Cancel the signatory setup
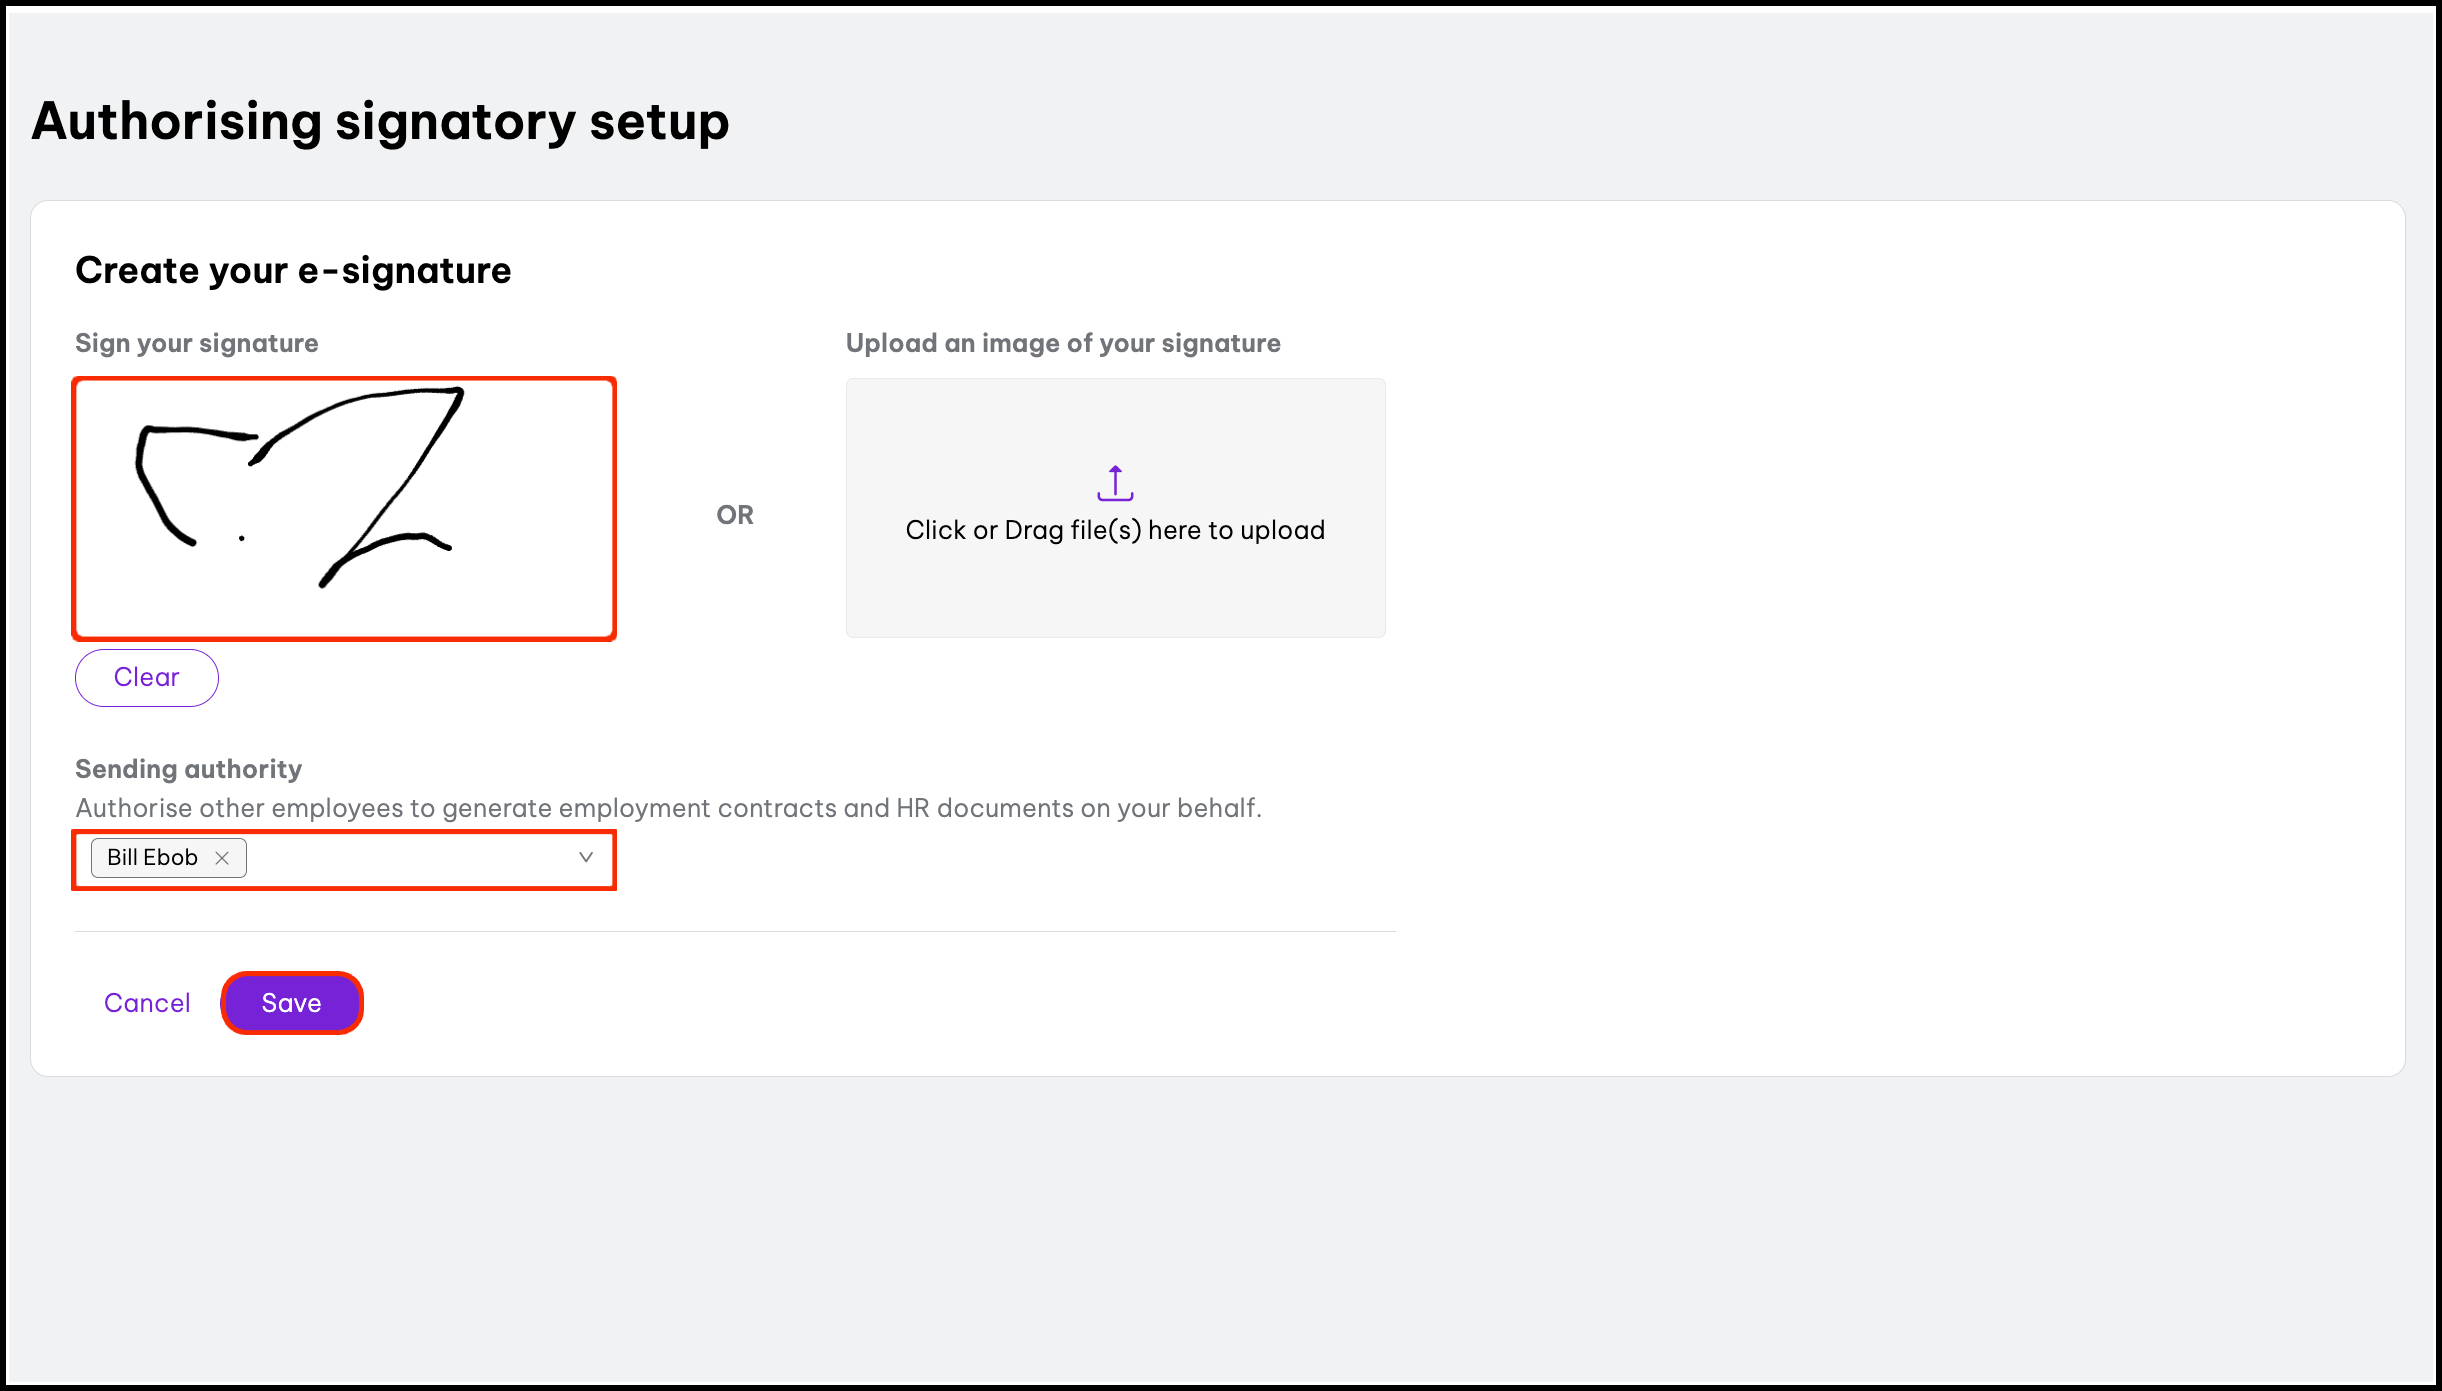 [x=147, y=1003]
